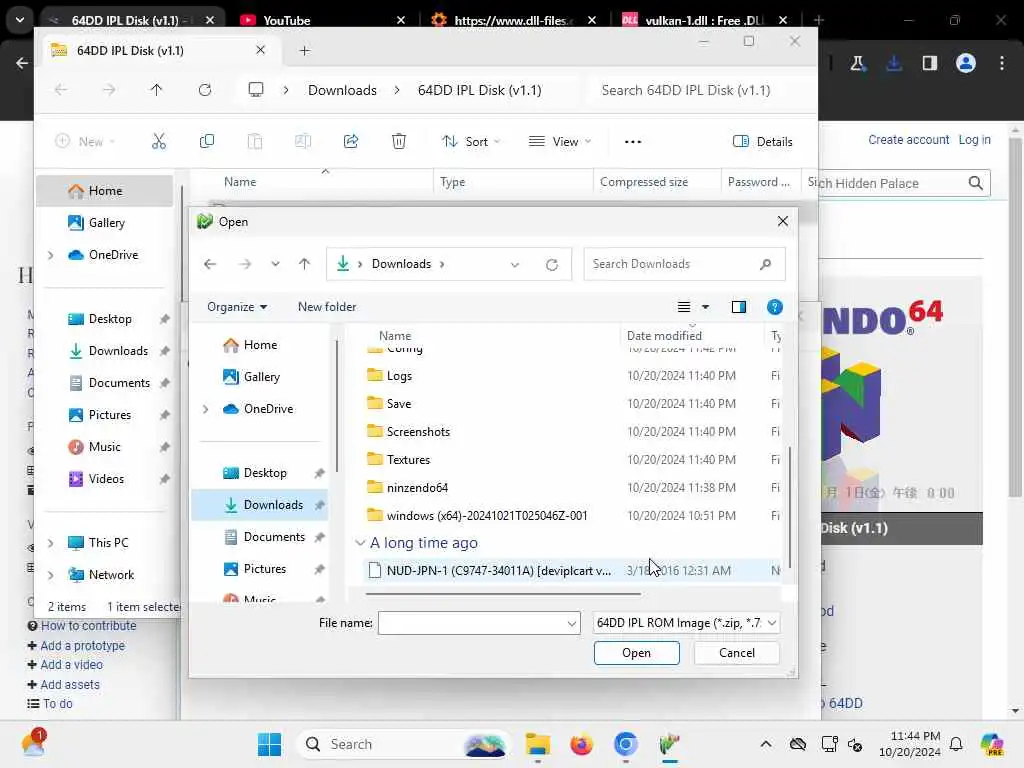Click the Open button in dialog
This screenshot has height=768, width=1024.
pos(636,653)
